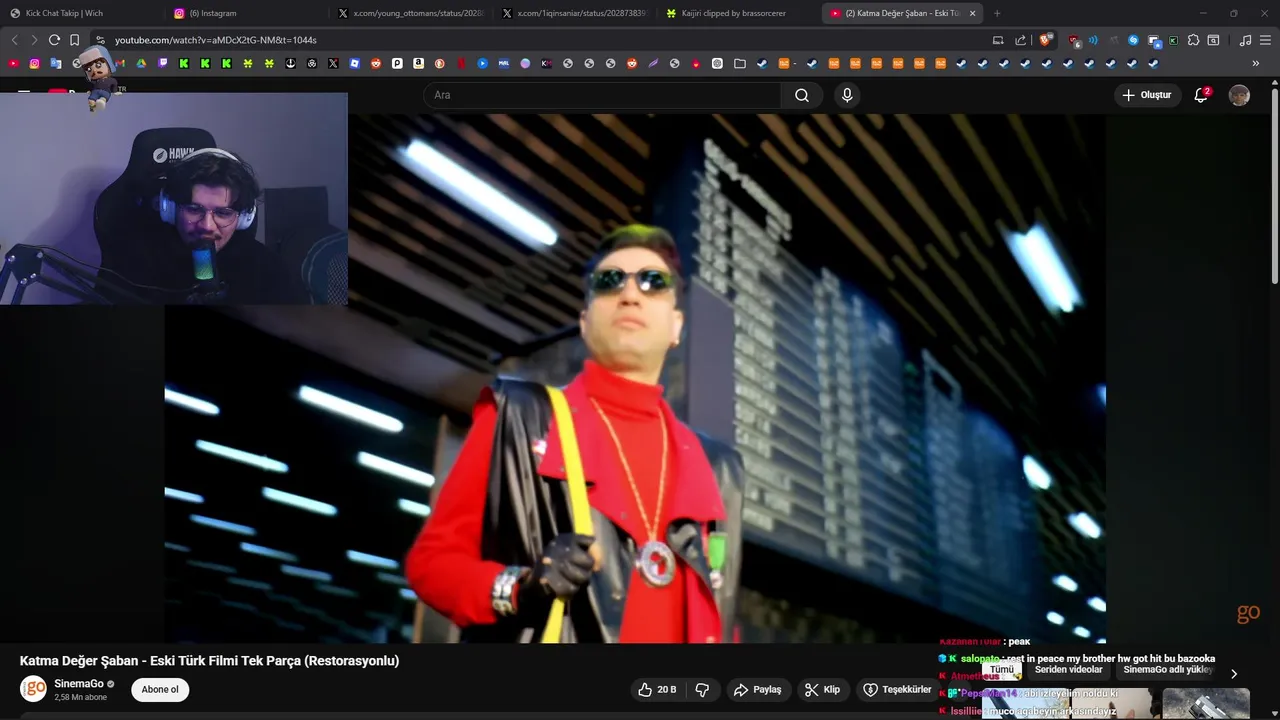The height and width of the screenshot is (720, 1280).
Task: Open the X bookmark in bookmarks bar
Action: (x=333, y=63)
